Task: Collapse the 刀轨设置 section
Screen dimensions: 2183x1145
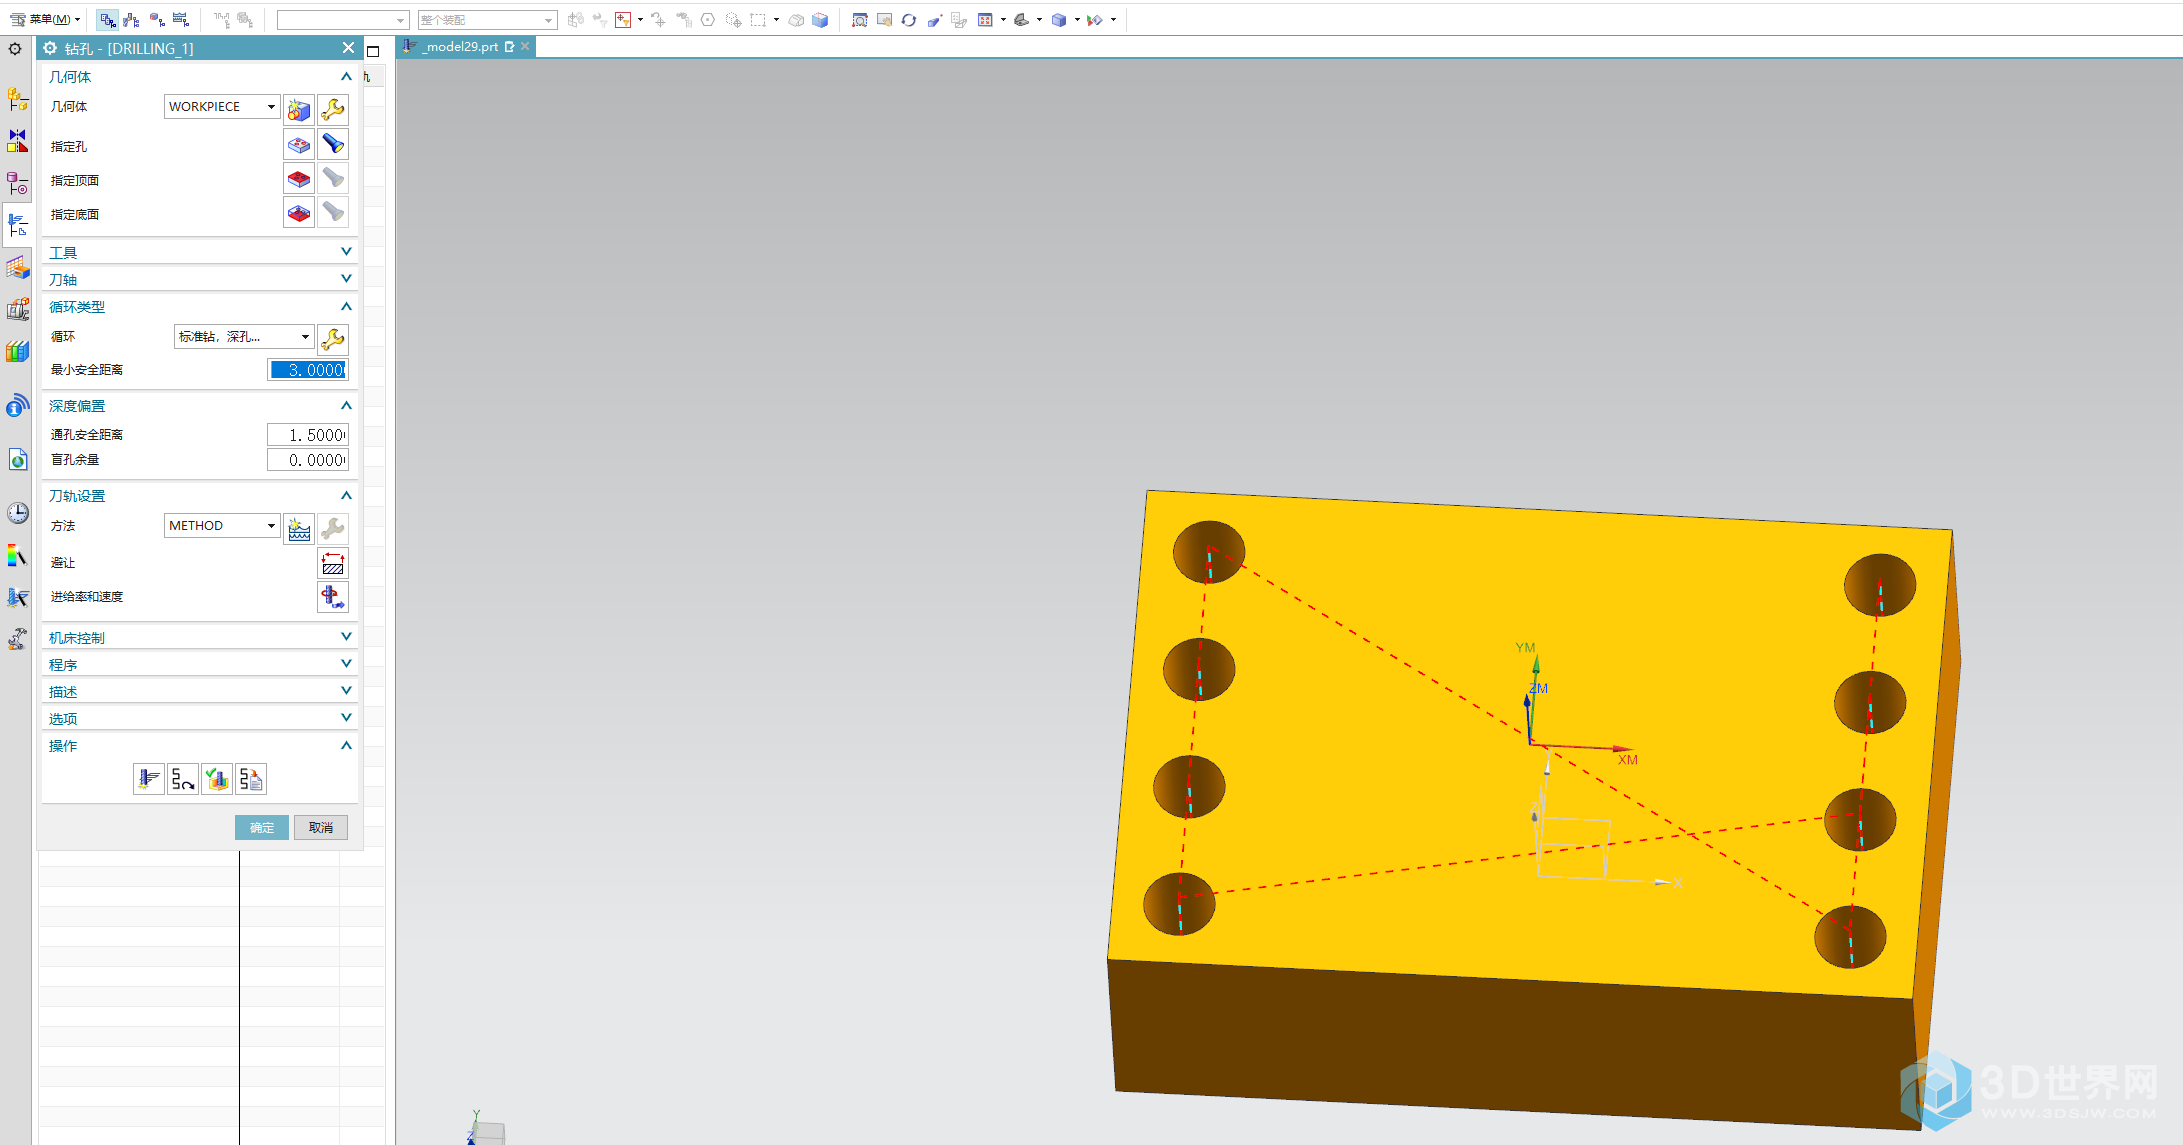Action: point(346,495)
